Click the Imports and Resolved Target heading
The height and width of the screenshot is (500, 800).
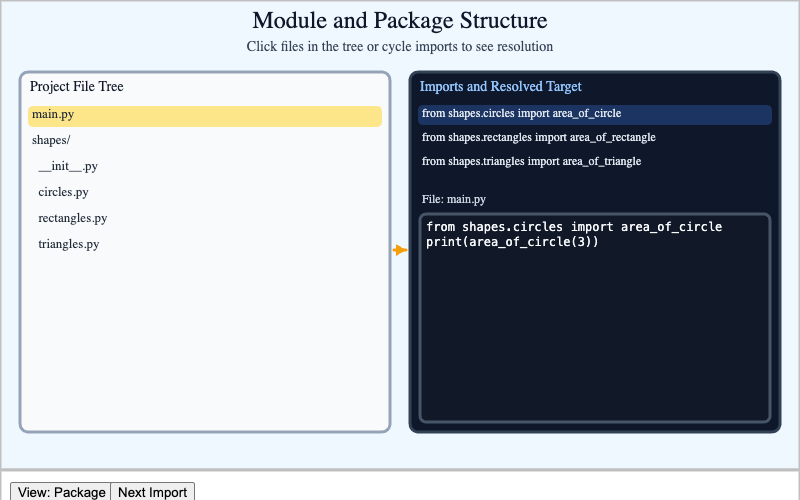500,87
